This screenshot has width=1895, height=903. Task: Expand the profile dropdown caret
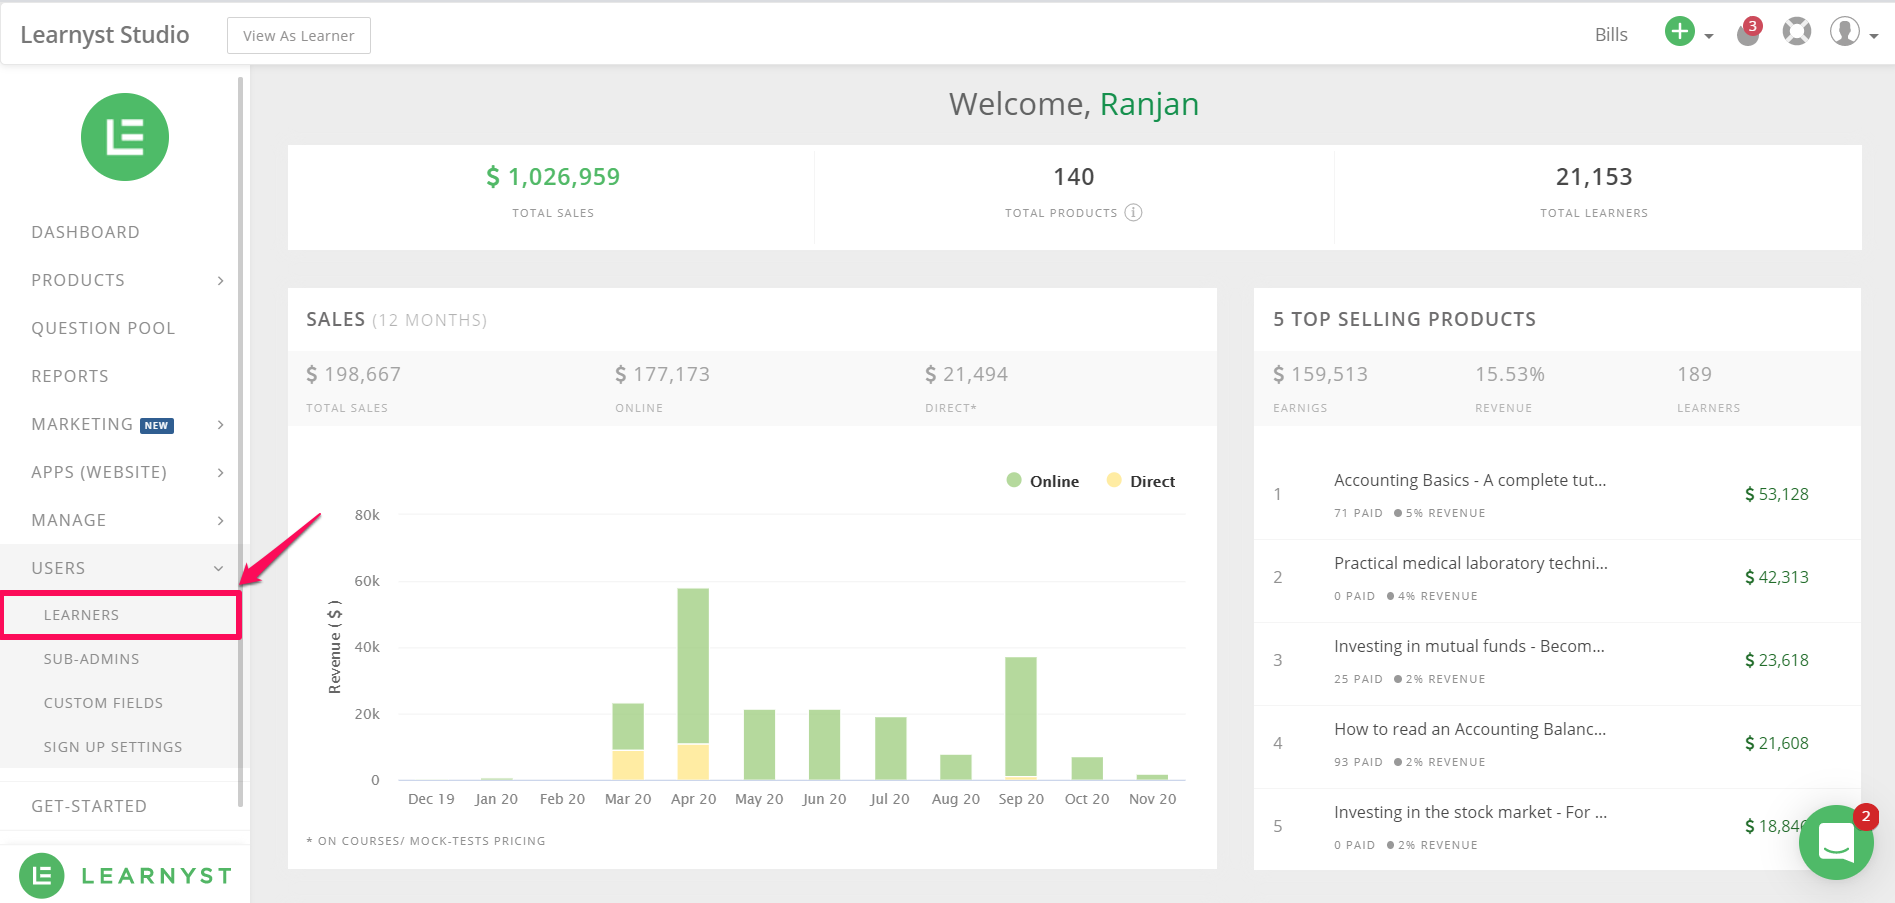point(1874,36)
